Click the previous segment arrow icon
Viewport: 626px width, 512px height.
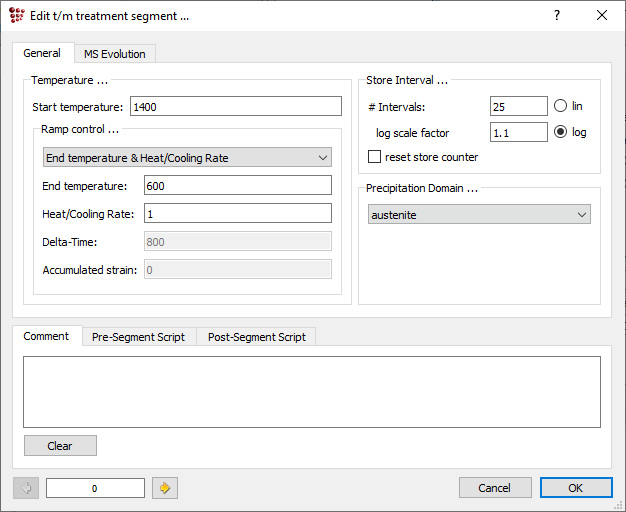click(x=26, y=488)
